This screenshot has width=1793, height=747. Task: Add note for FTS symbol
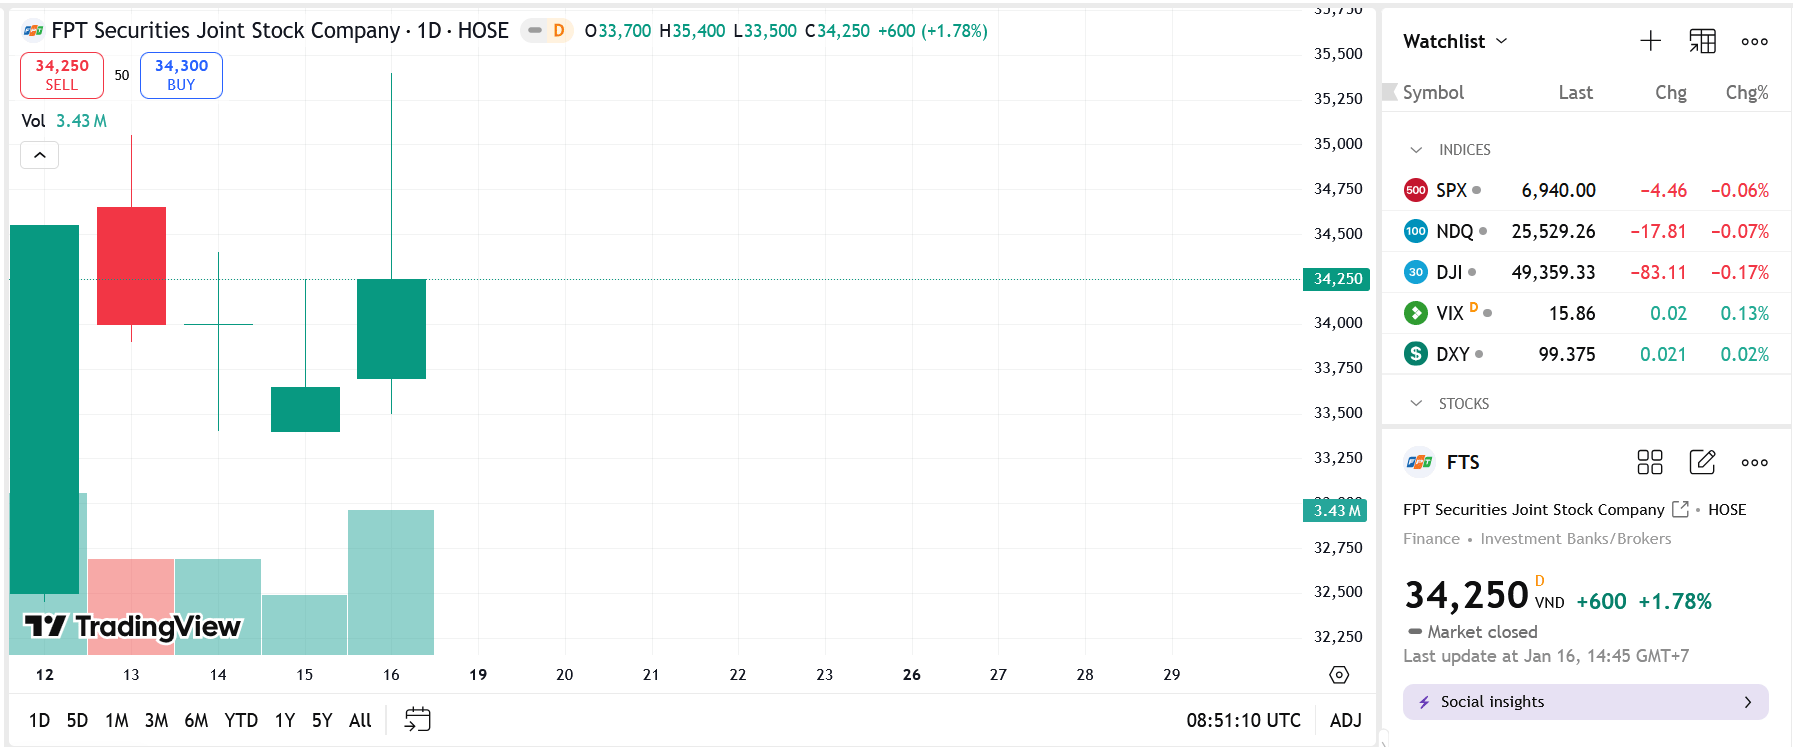point(1702,462)
